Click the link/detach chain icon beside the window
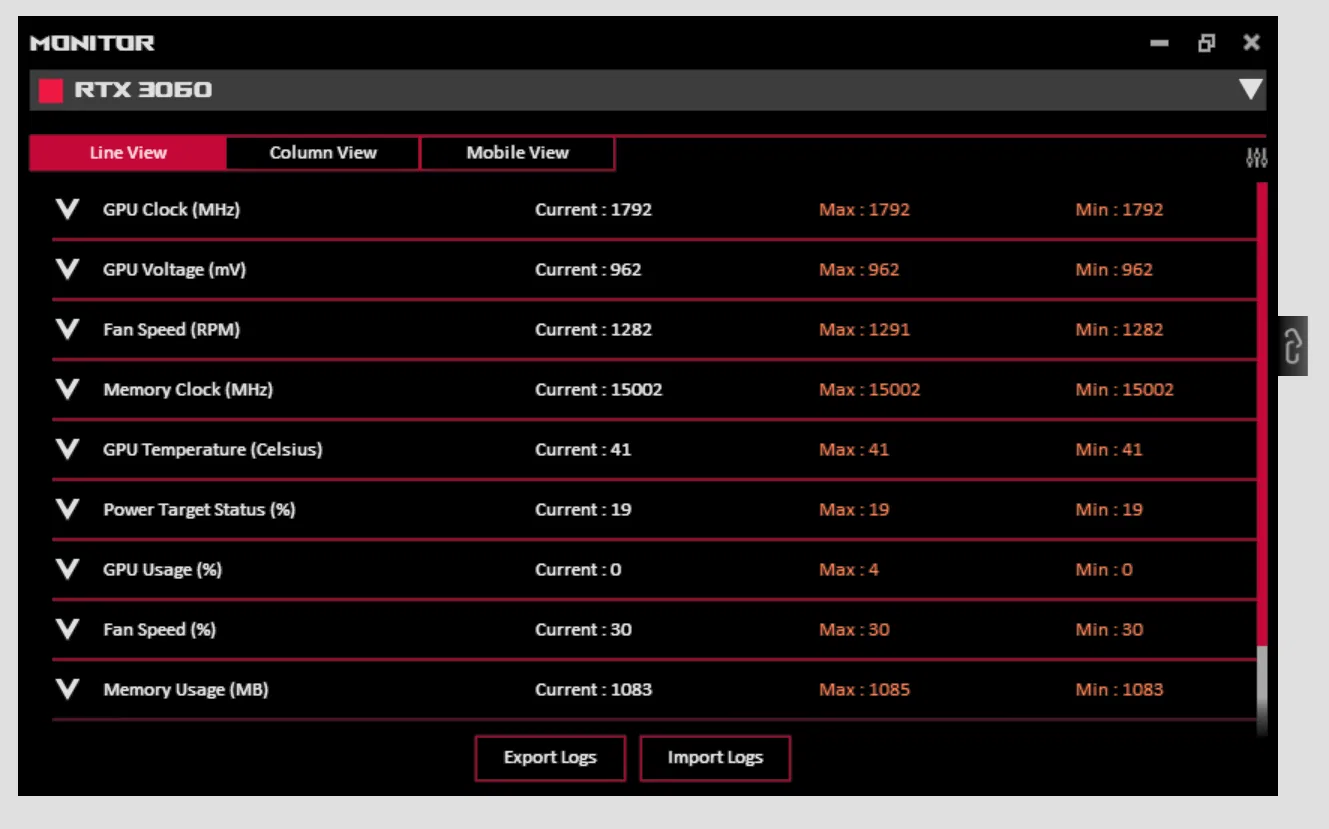Viewport: 1329px width, 829px height. point(1292,346)
